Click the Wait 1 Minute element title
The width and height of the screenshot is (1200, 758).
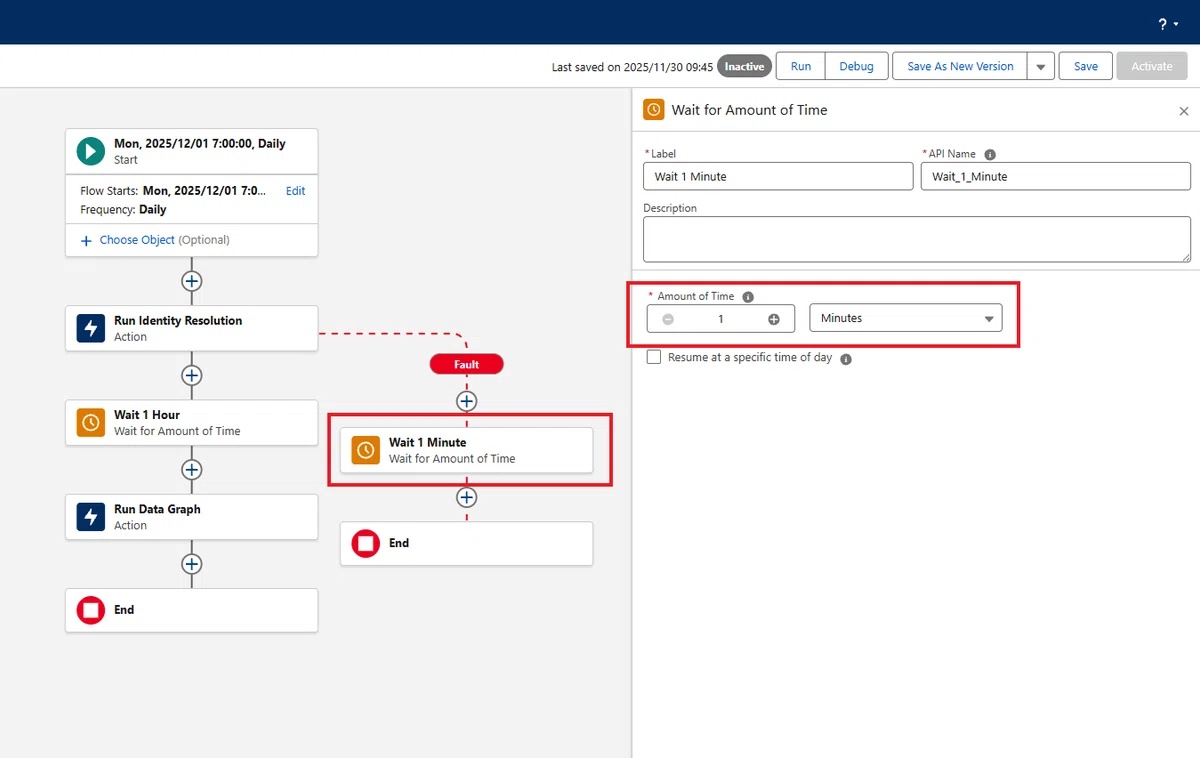click(x=428, y=442)
